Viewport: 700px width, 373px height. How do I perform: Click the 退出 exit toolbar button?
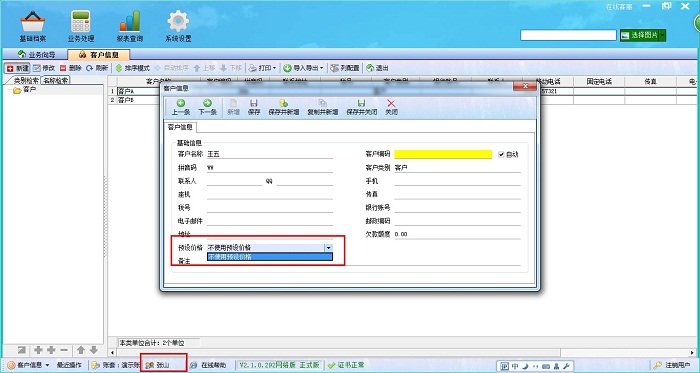point(377,68)
